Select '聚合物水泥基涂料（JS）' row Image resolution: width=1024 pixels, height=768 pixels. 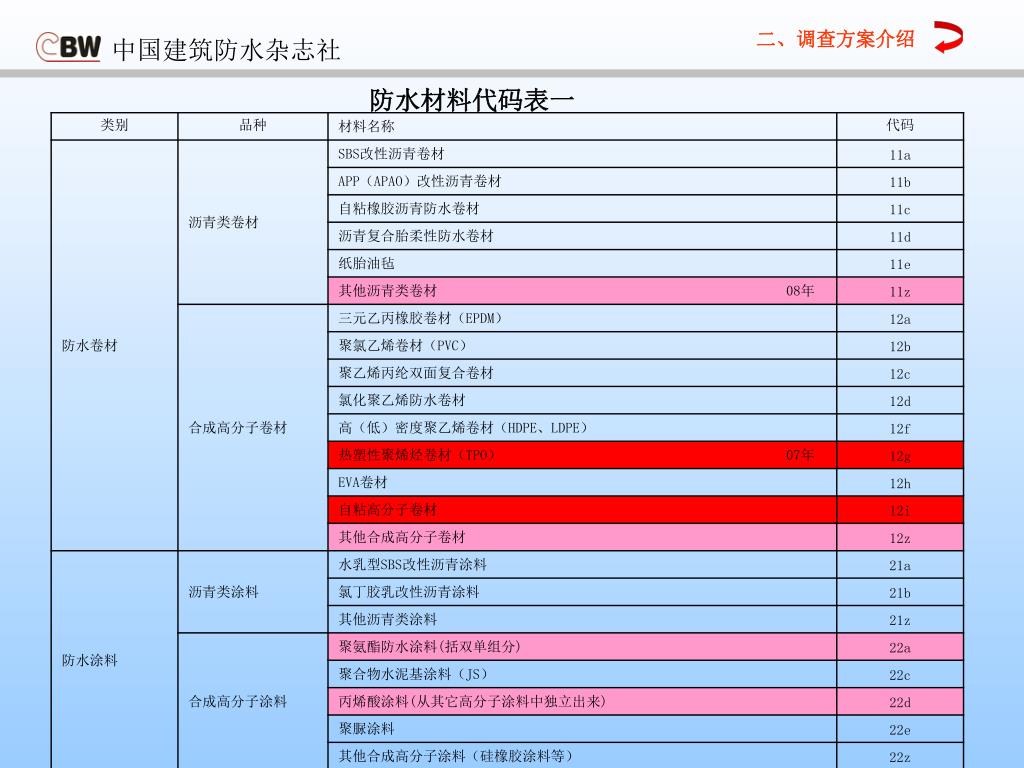point(582,674)
